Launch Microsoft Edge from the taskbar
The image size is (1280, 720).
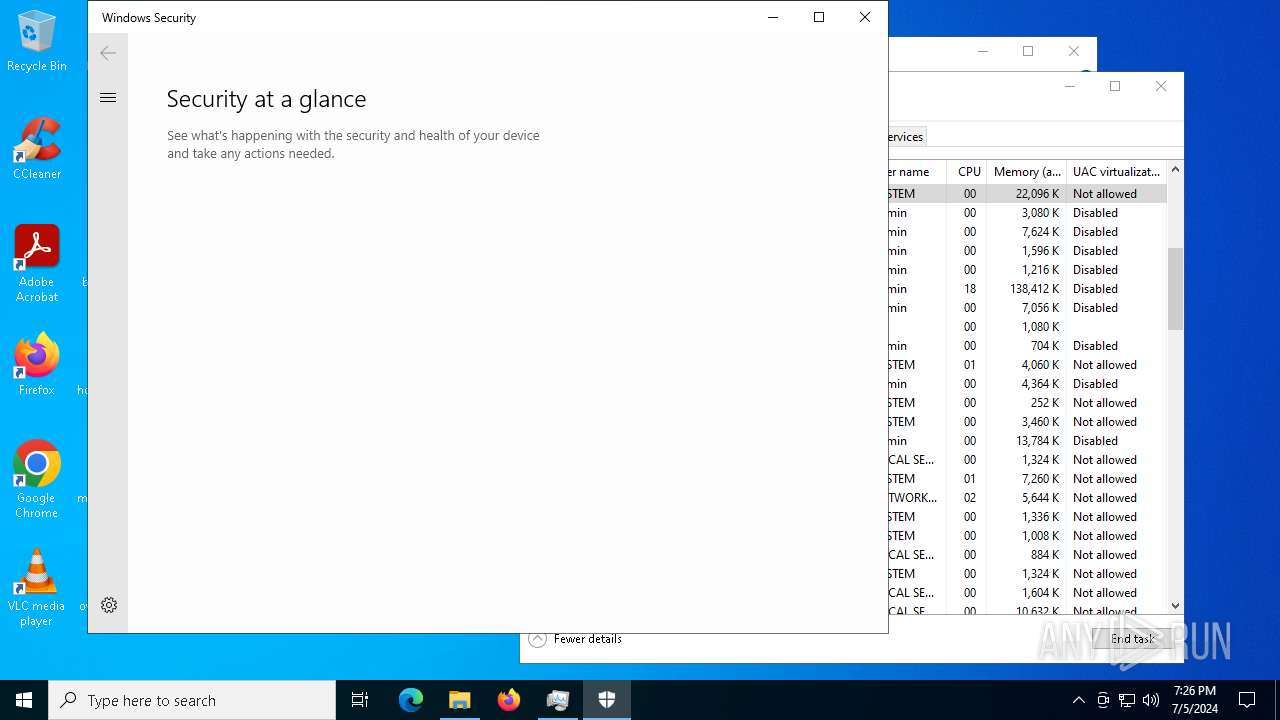[x=411, y=700]
